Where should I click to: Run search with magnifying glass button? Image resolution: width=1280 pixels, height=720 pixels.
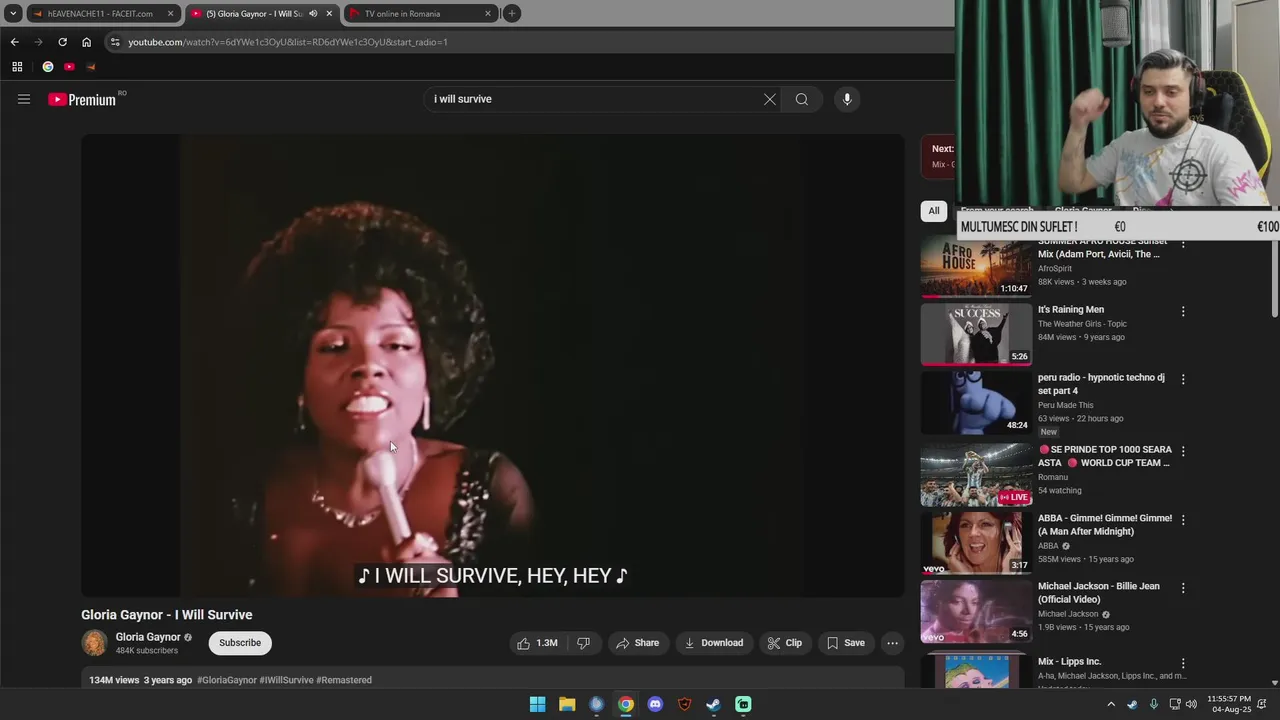click(801, 99)
